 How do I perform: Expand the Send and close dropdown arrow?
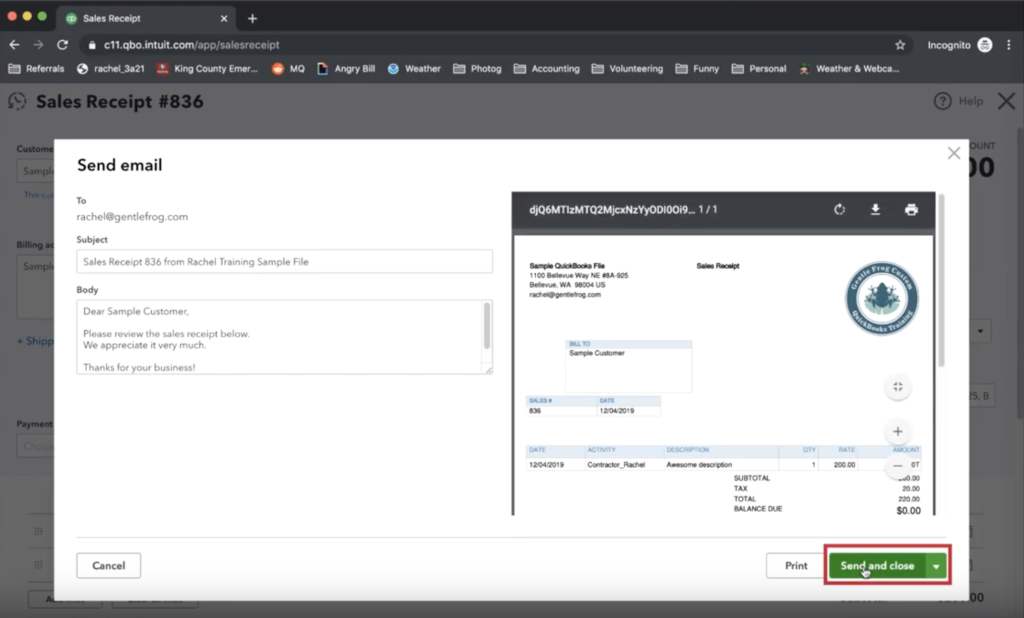click(x=936, y=566)
